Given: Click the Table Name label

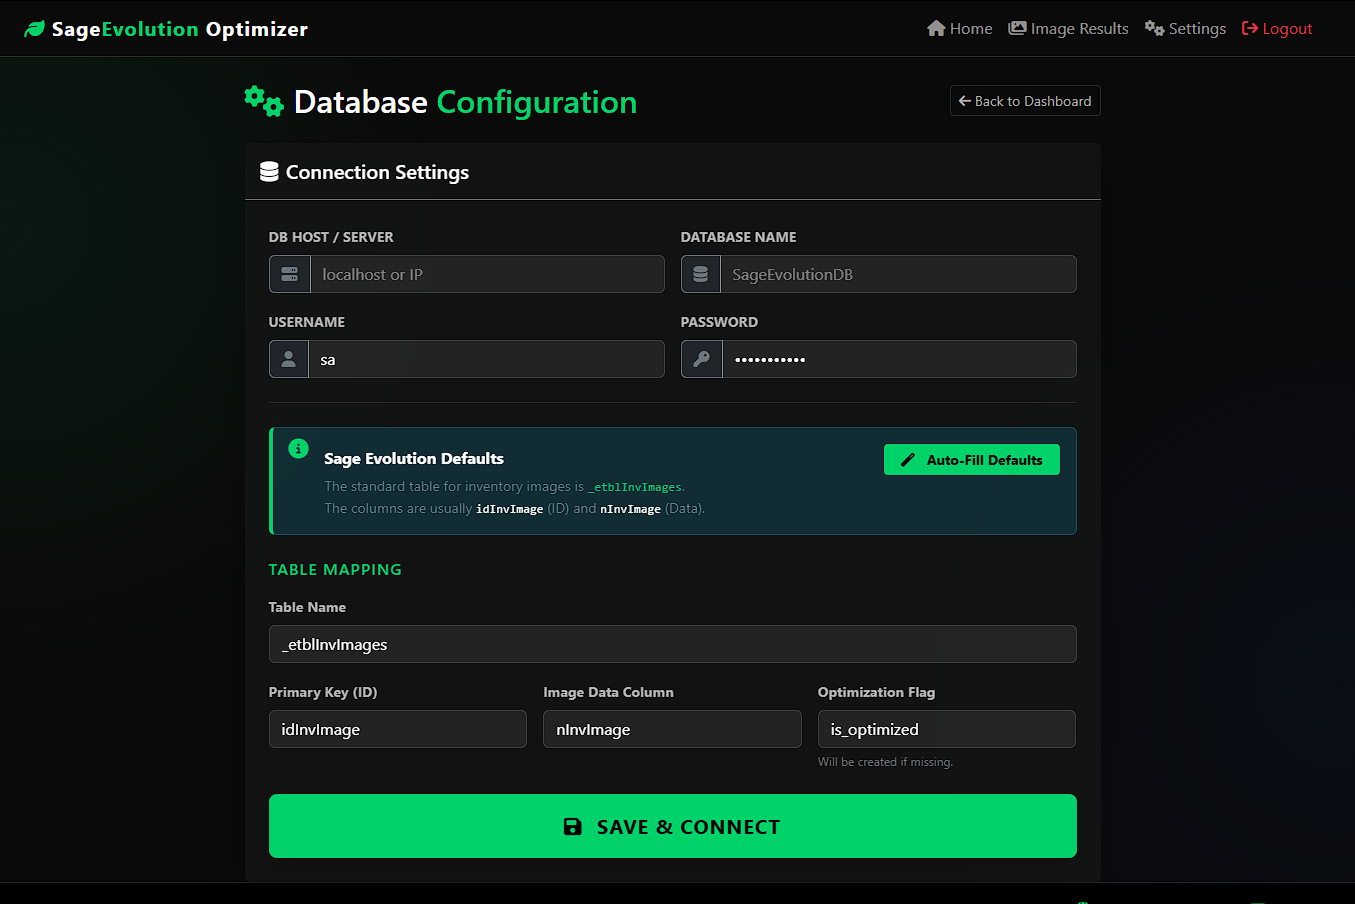Looking at the screenshot, I should pyautogui.click(x=307, y=607).
